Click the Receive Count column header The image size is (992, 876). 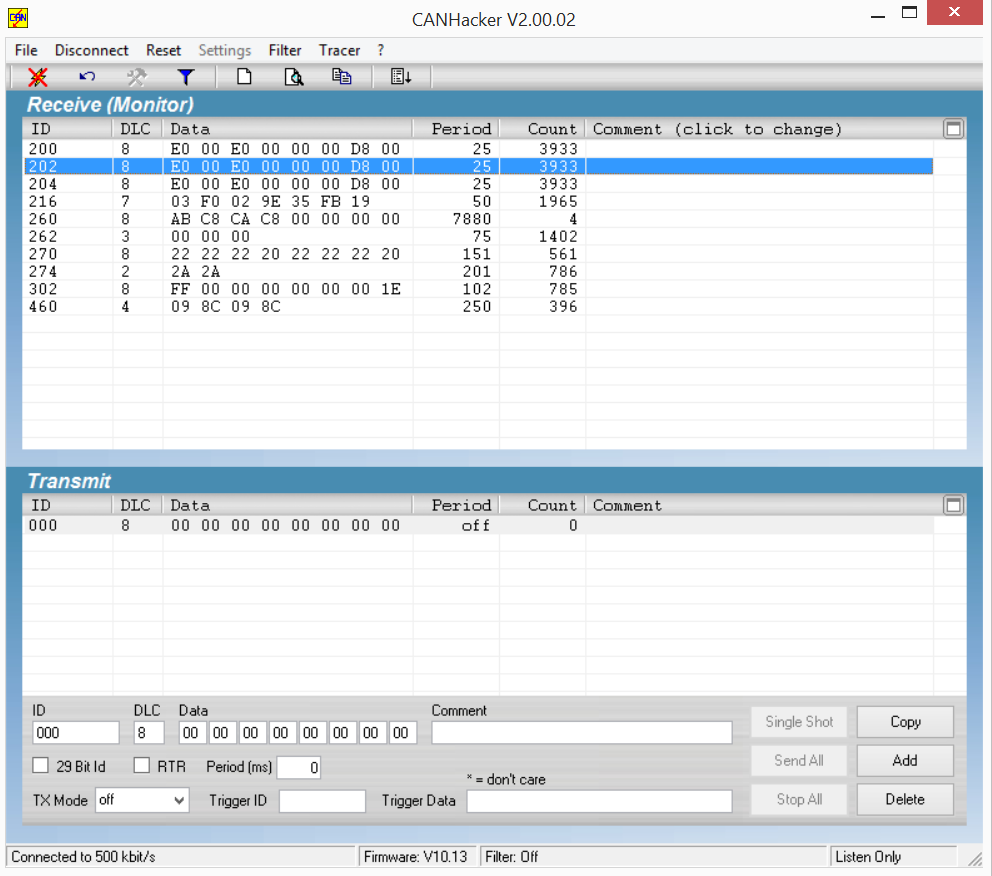(x=543, y=129)
